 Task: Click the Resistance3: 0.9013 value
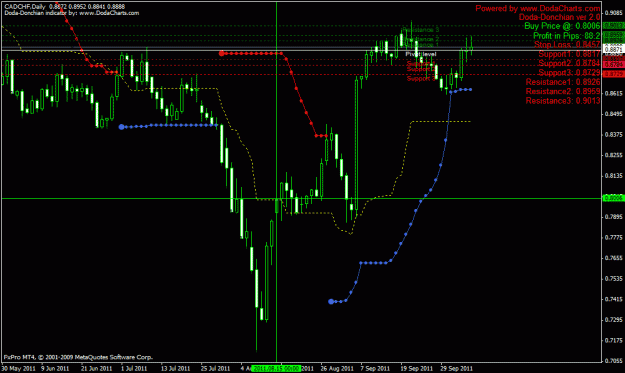coord(563,101)
